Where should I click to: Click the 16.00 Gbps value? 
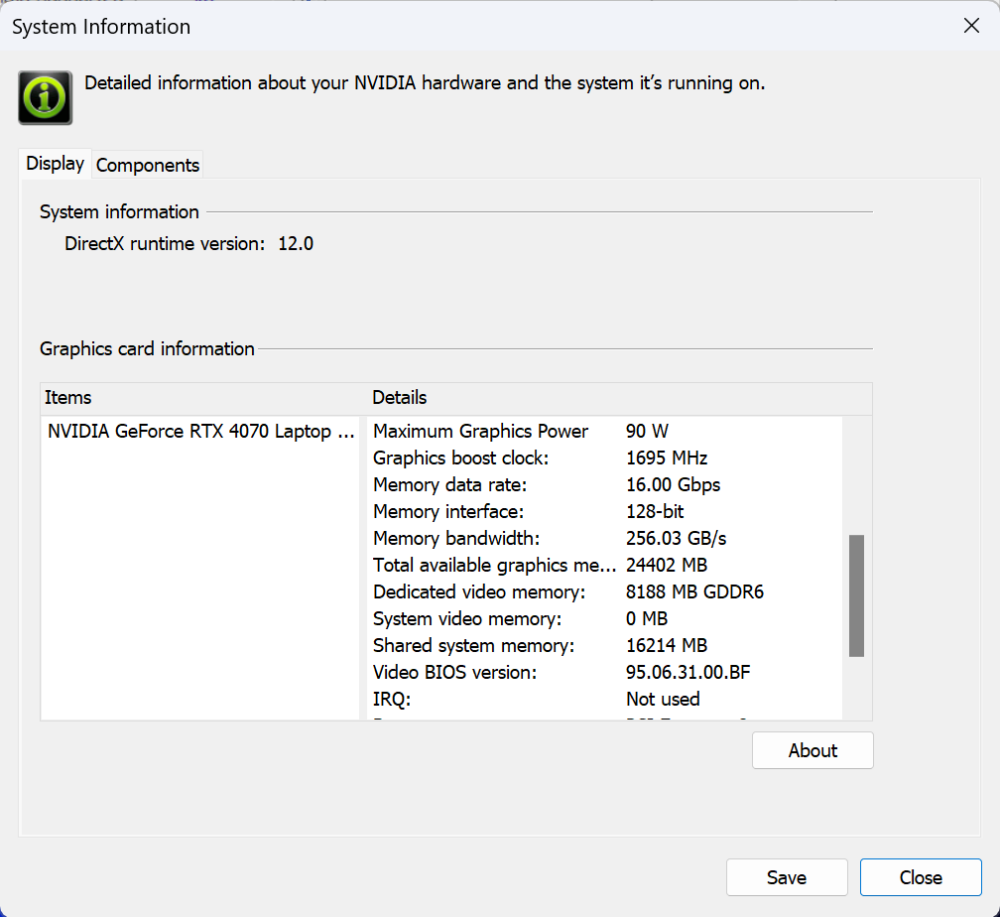tap(673, 485)
